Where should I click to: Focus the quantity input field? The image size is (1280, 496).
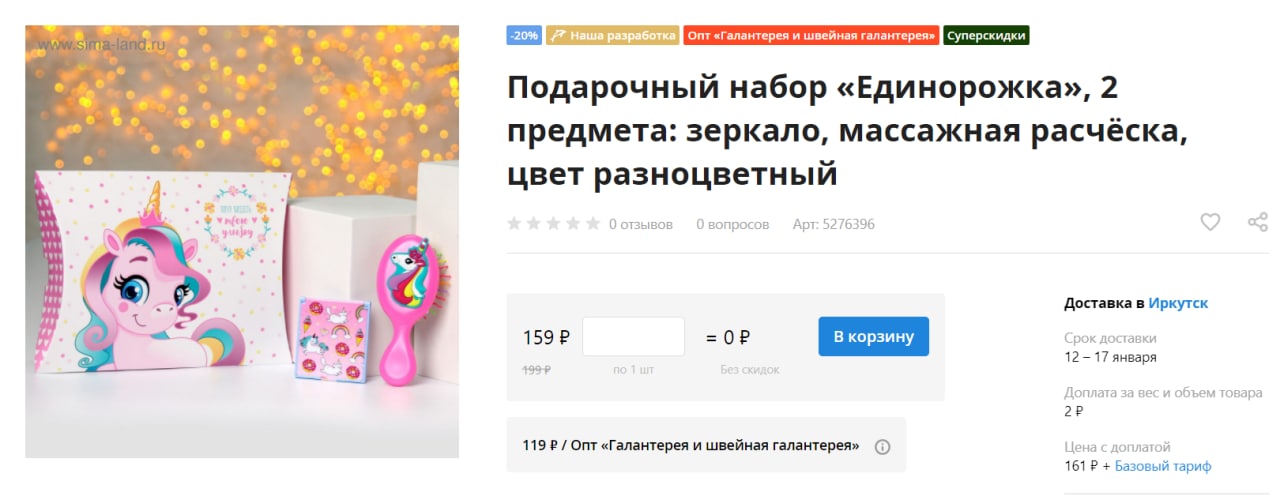point(633,336)
